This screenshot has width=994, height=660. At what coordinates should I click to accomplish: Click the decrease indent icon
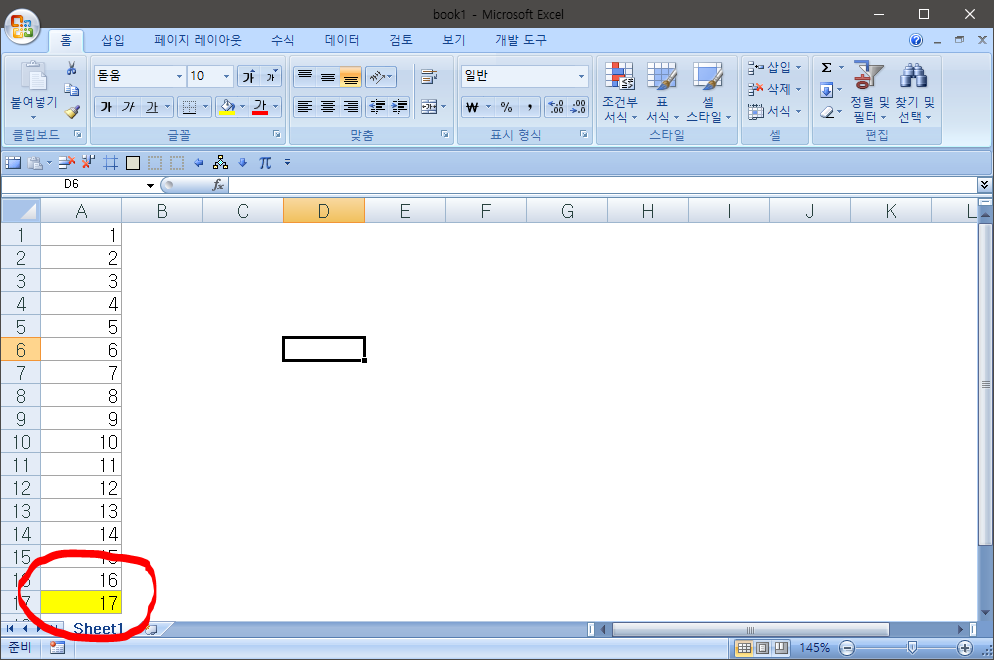[377, 107]
